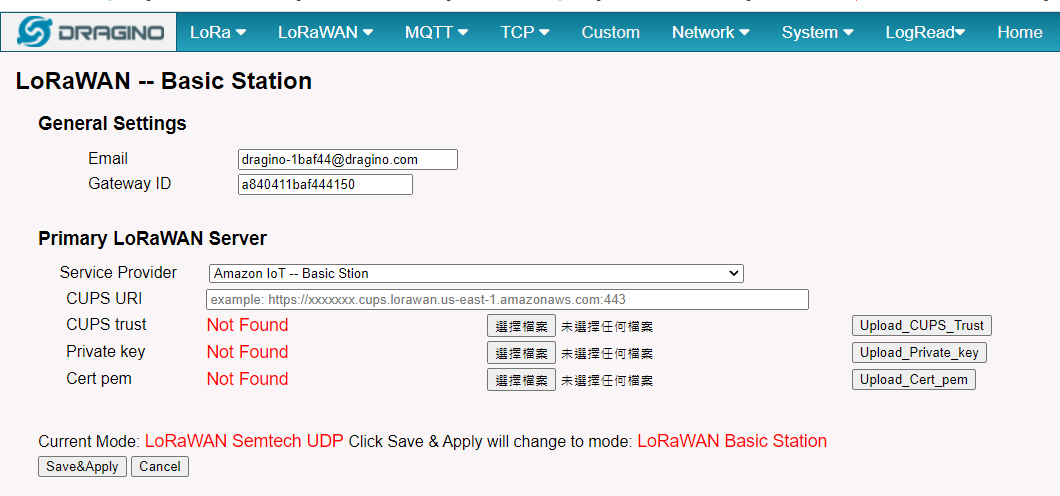Expand the MQTT menu
1060x496 pixels.
click(437, 32)
